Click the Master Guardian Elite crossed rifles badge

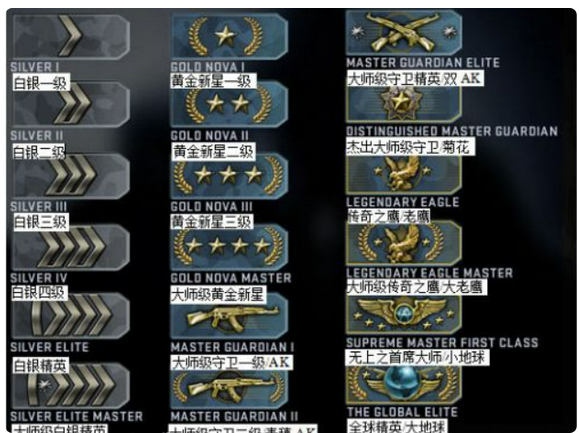404,32
